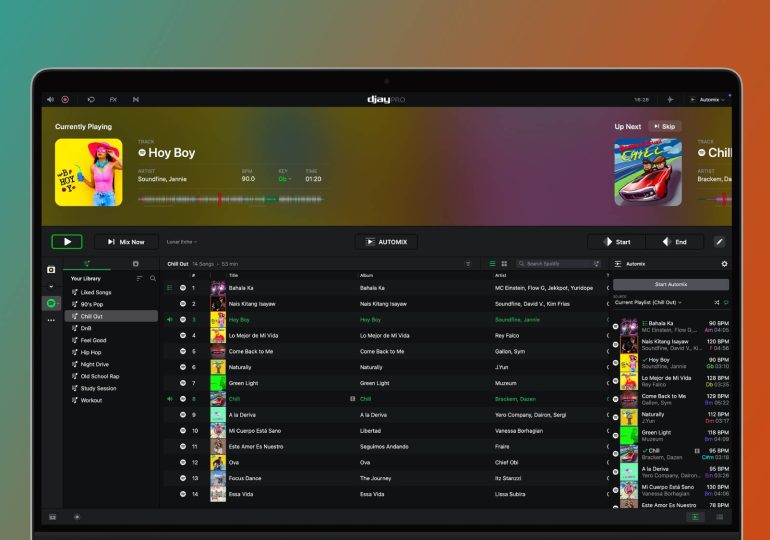Open Automix settings gear
Screen dimensions: 770x540
(x=725, y=264)
